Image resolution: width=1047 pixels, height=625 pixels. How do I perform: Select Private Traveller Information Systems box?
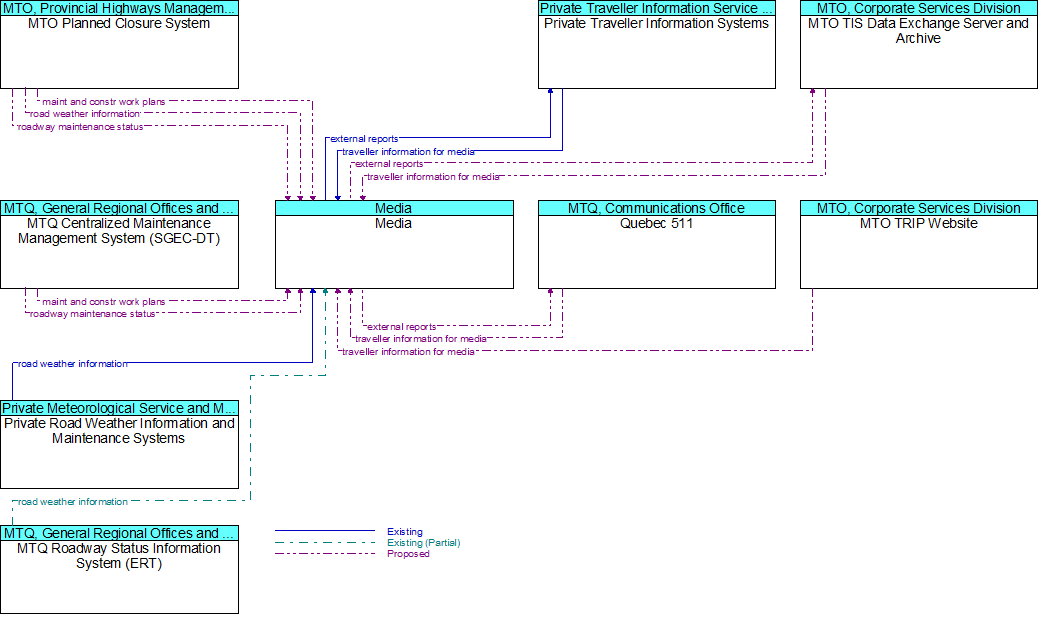[x=656, y=52]
